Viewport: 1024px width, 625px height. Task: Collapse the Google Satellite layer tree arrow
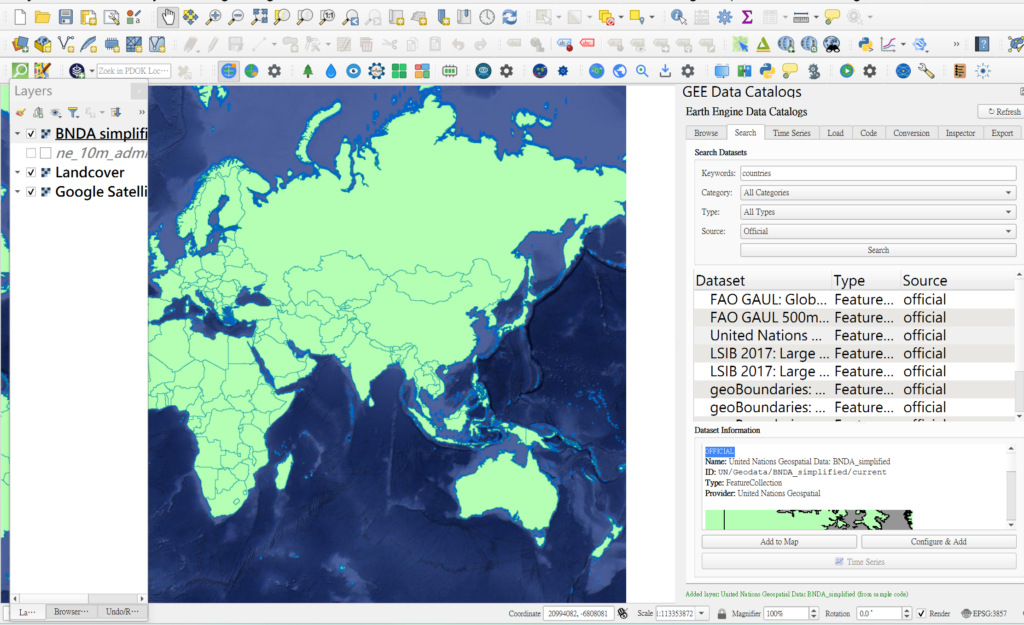tap(17, 191)
